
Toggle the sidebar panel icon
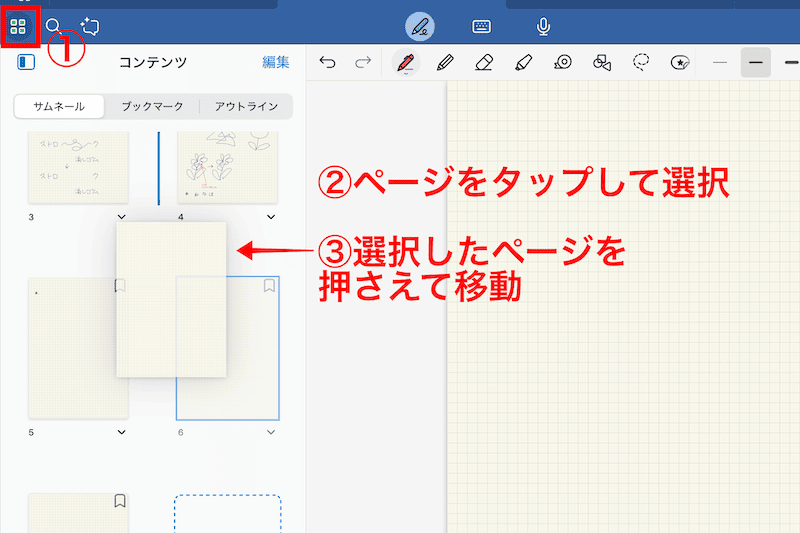coord(26,62)
